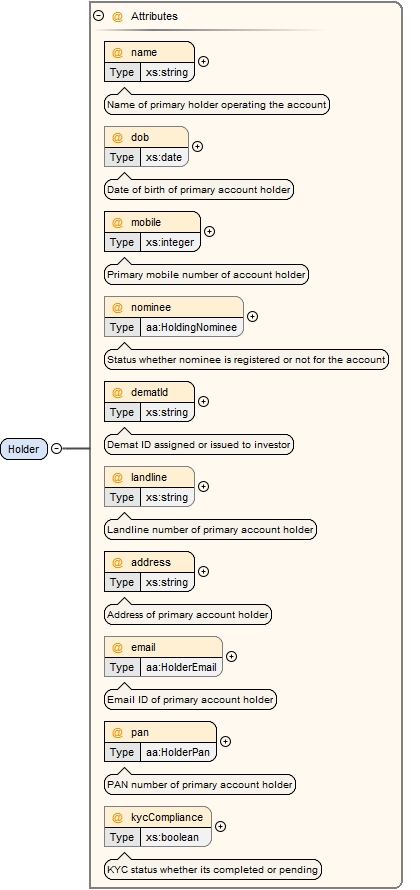Select the Demat ID annotation text
420x890 pixels.
[199, 444]
